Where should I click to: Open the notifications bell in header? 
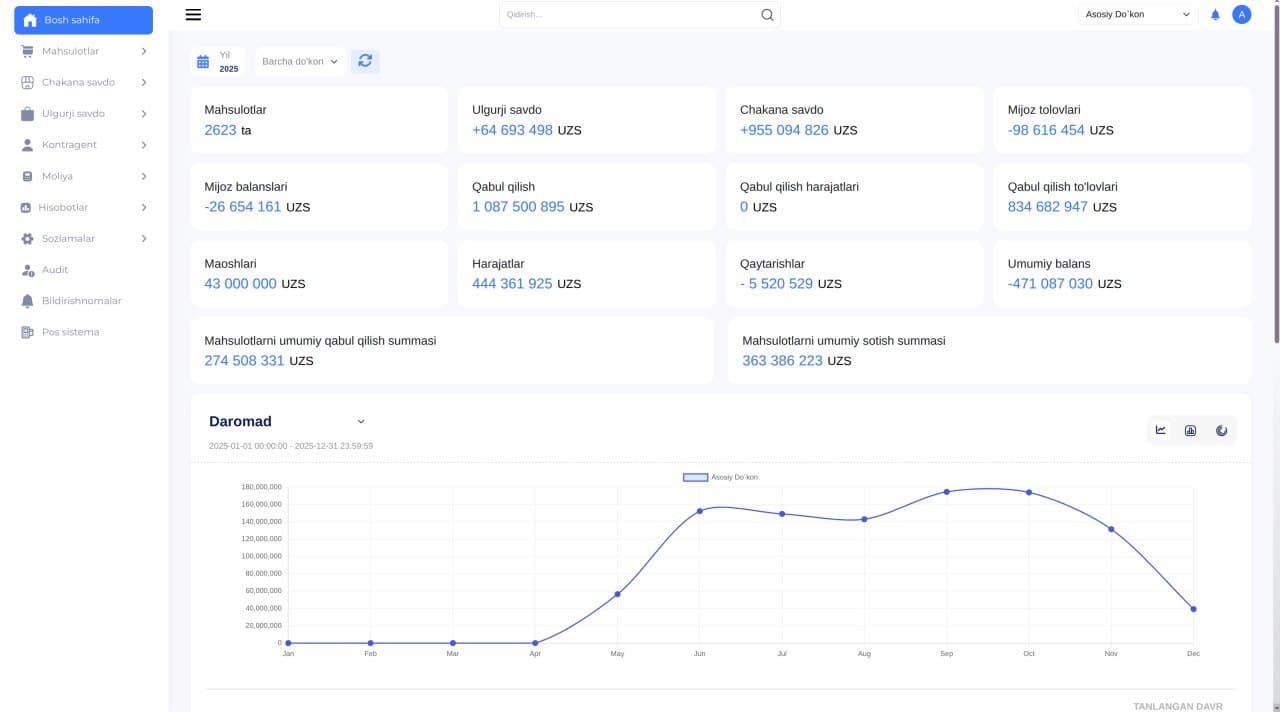(1215, 15)
